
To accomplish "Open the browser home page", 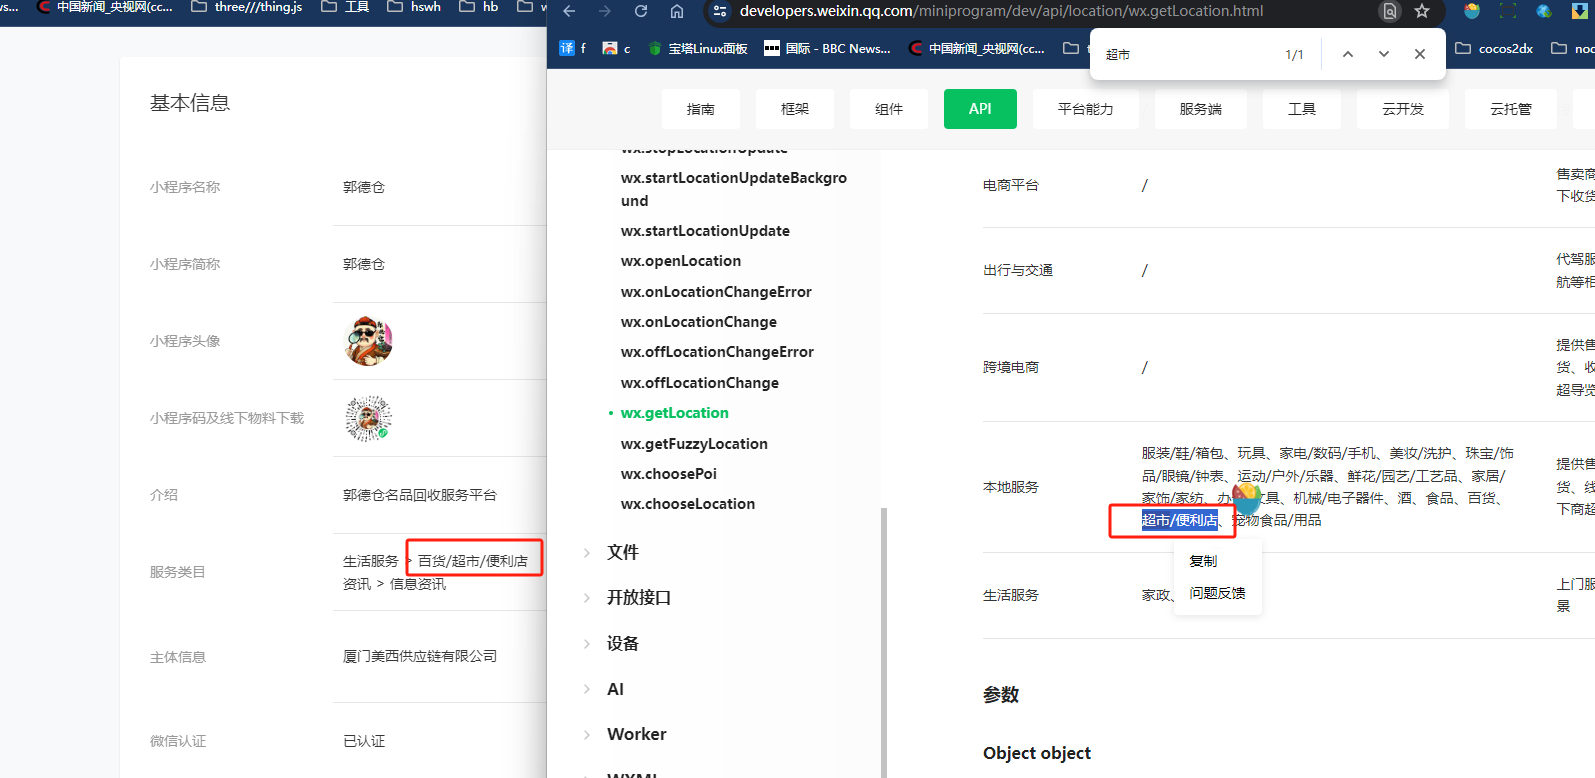I will pyautogui.click(x=677, y=11).
